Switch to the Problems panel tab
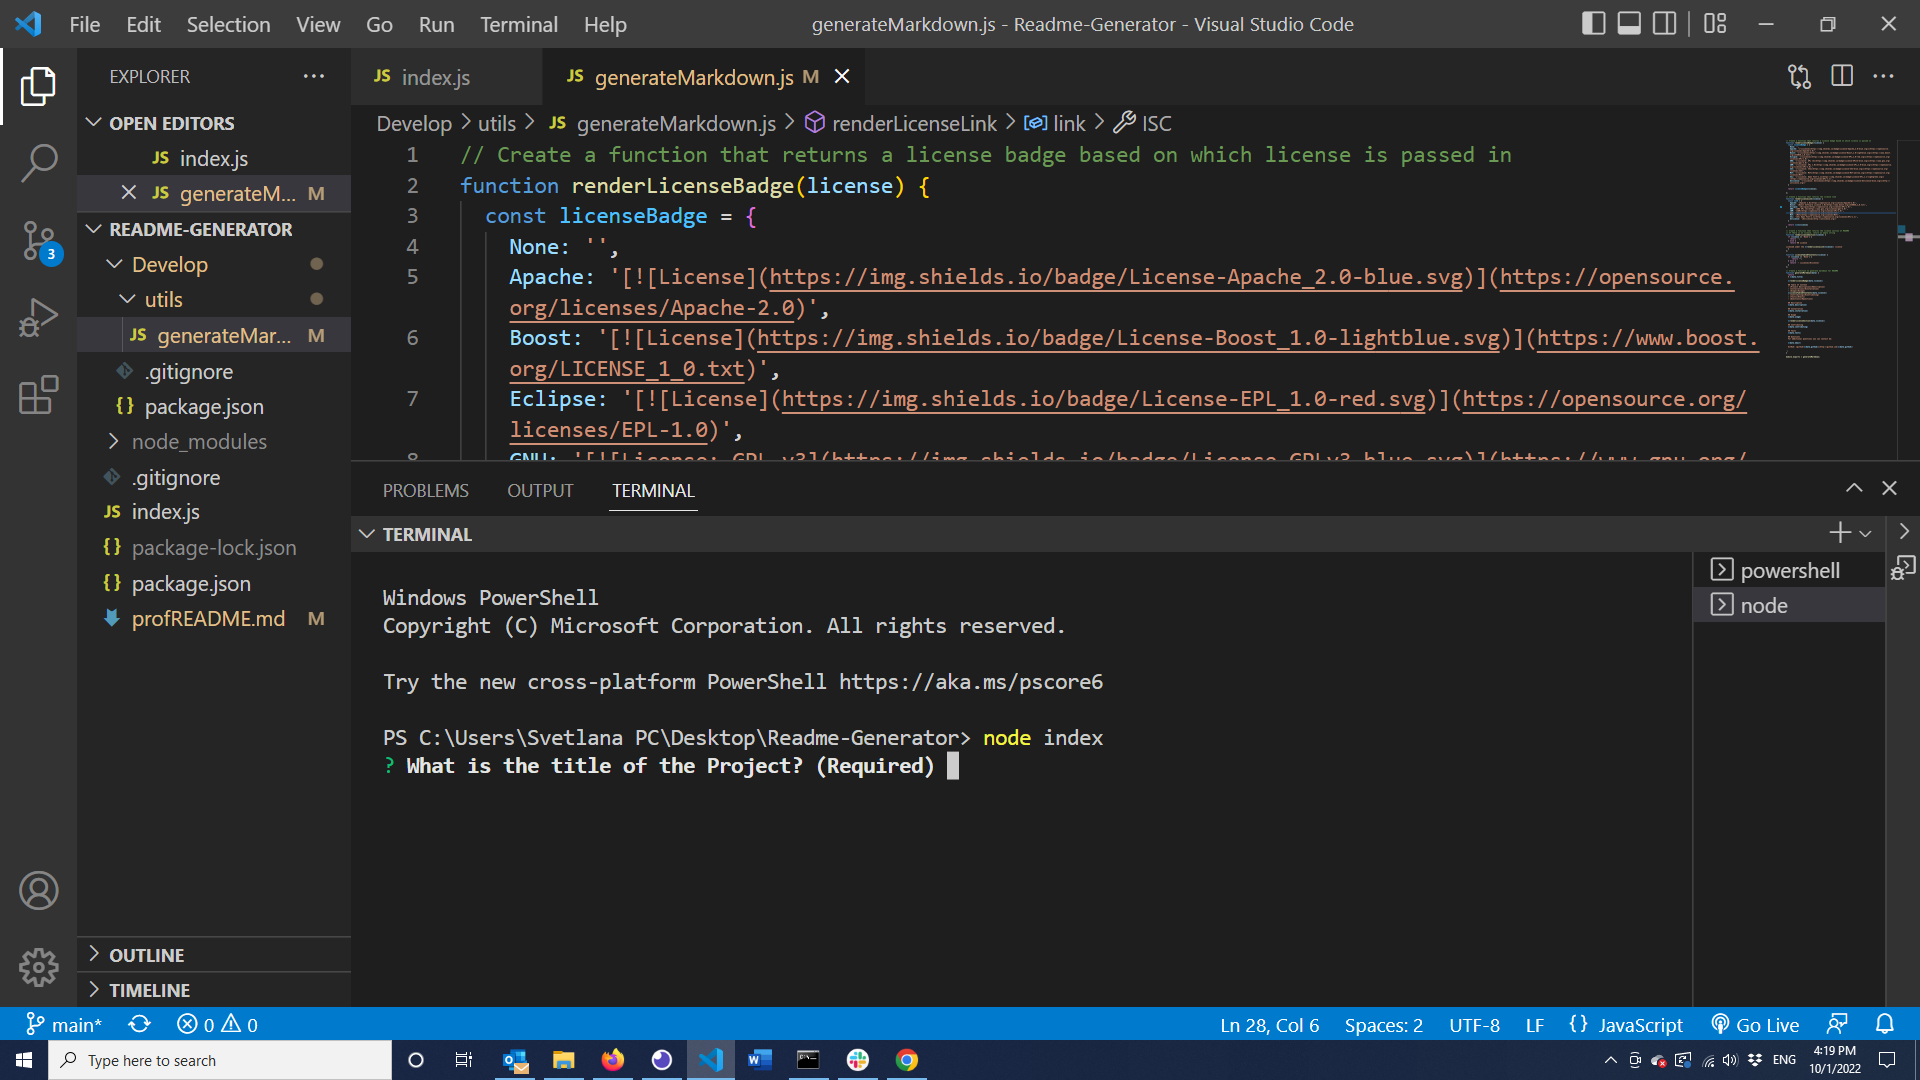1920x1080 pixels. point(425,490)
